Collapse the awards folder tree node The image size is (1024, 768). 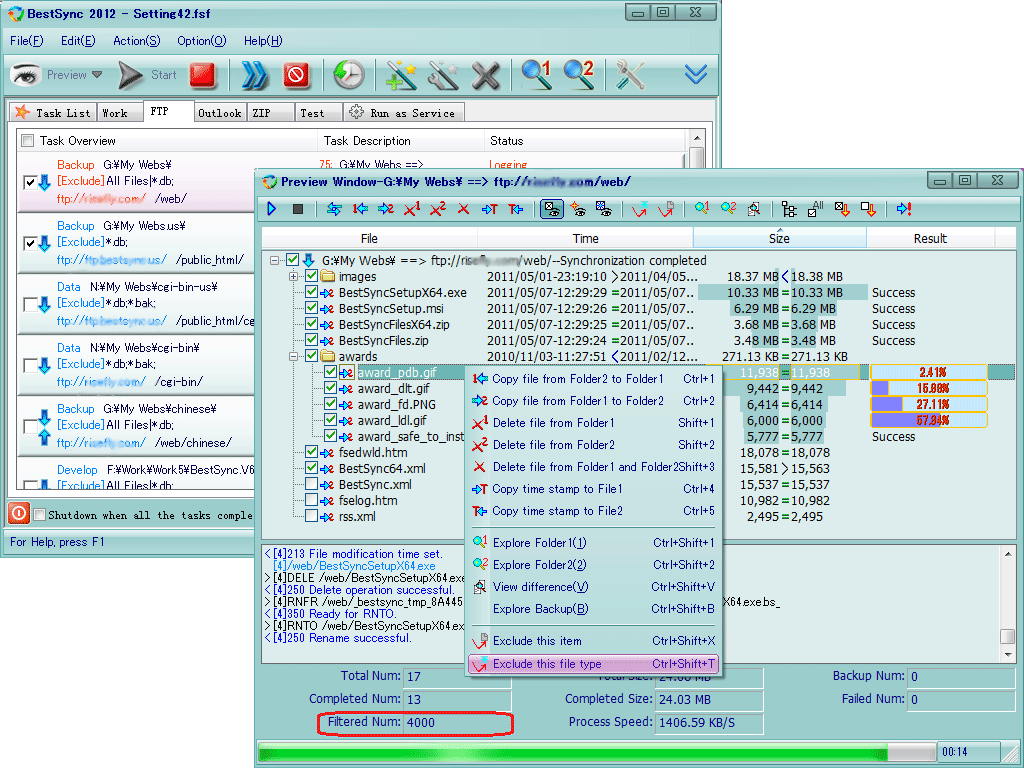pyautogui.click(x=294, y=357)
